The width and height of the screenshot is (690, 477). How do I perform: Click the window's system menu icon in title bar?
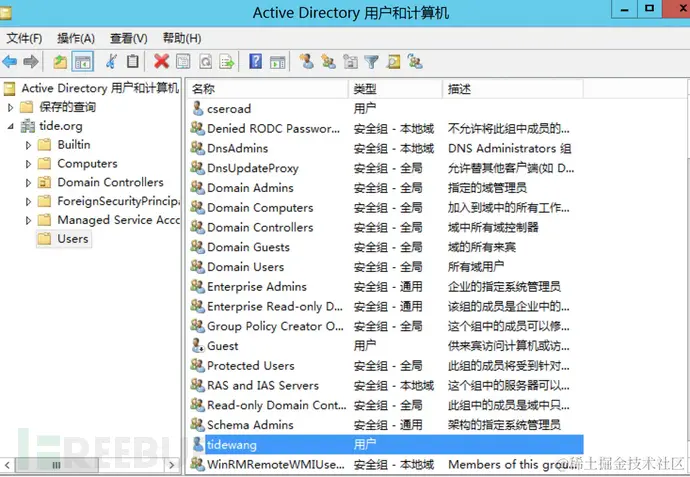coord(5,13)
